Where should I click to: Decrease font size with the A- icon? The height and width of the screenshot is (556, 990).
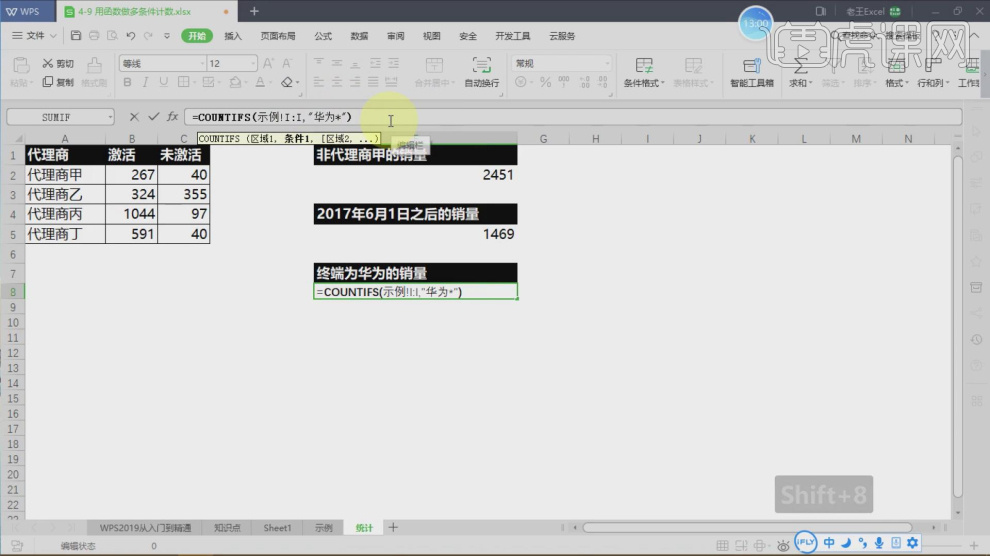287,63
